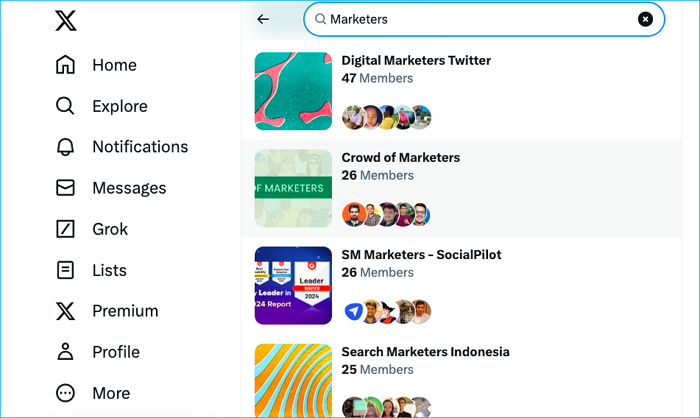Go back using the left arrow
Screen dimensions: 700x418
click(x=263, y=19)
